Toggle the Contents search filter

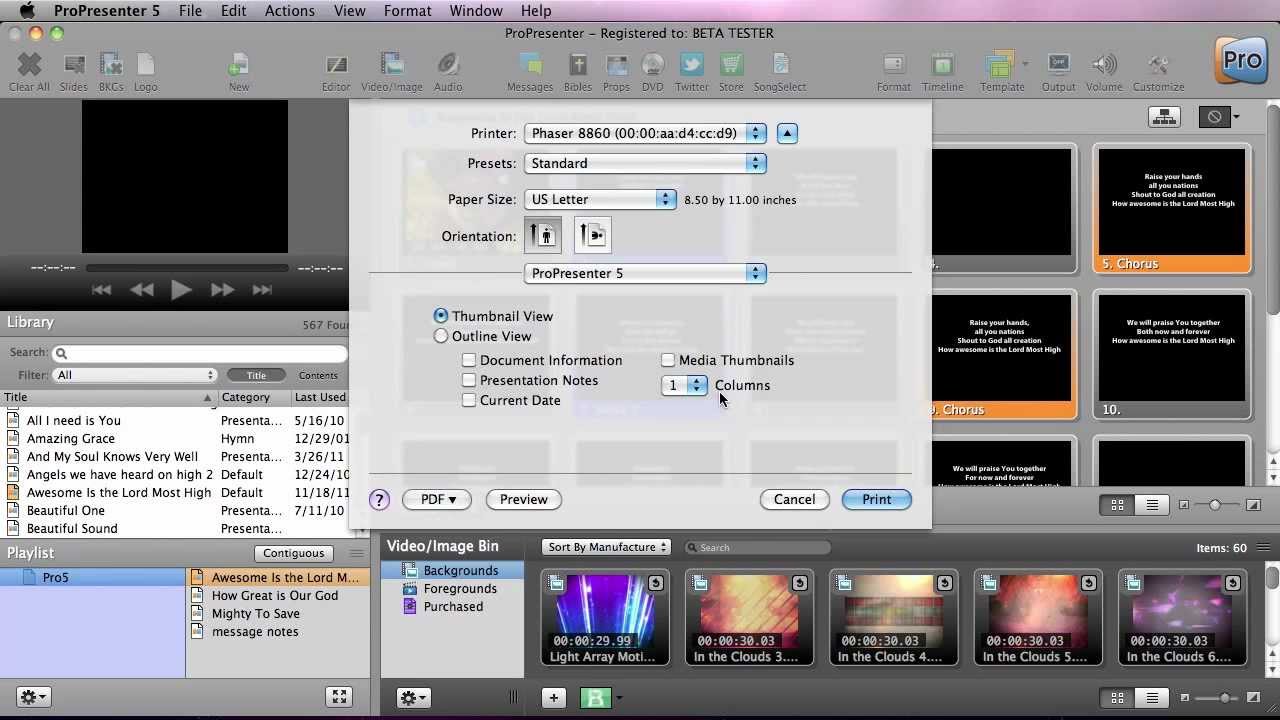coord(318,375)
